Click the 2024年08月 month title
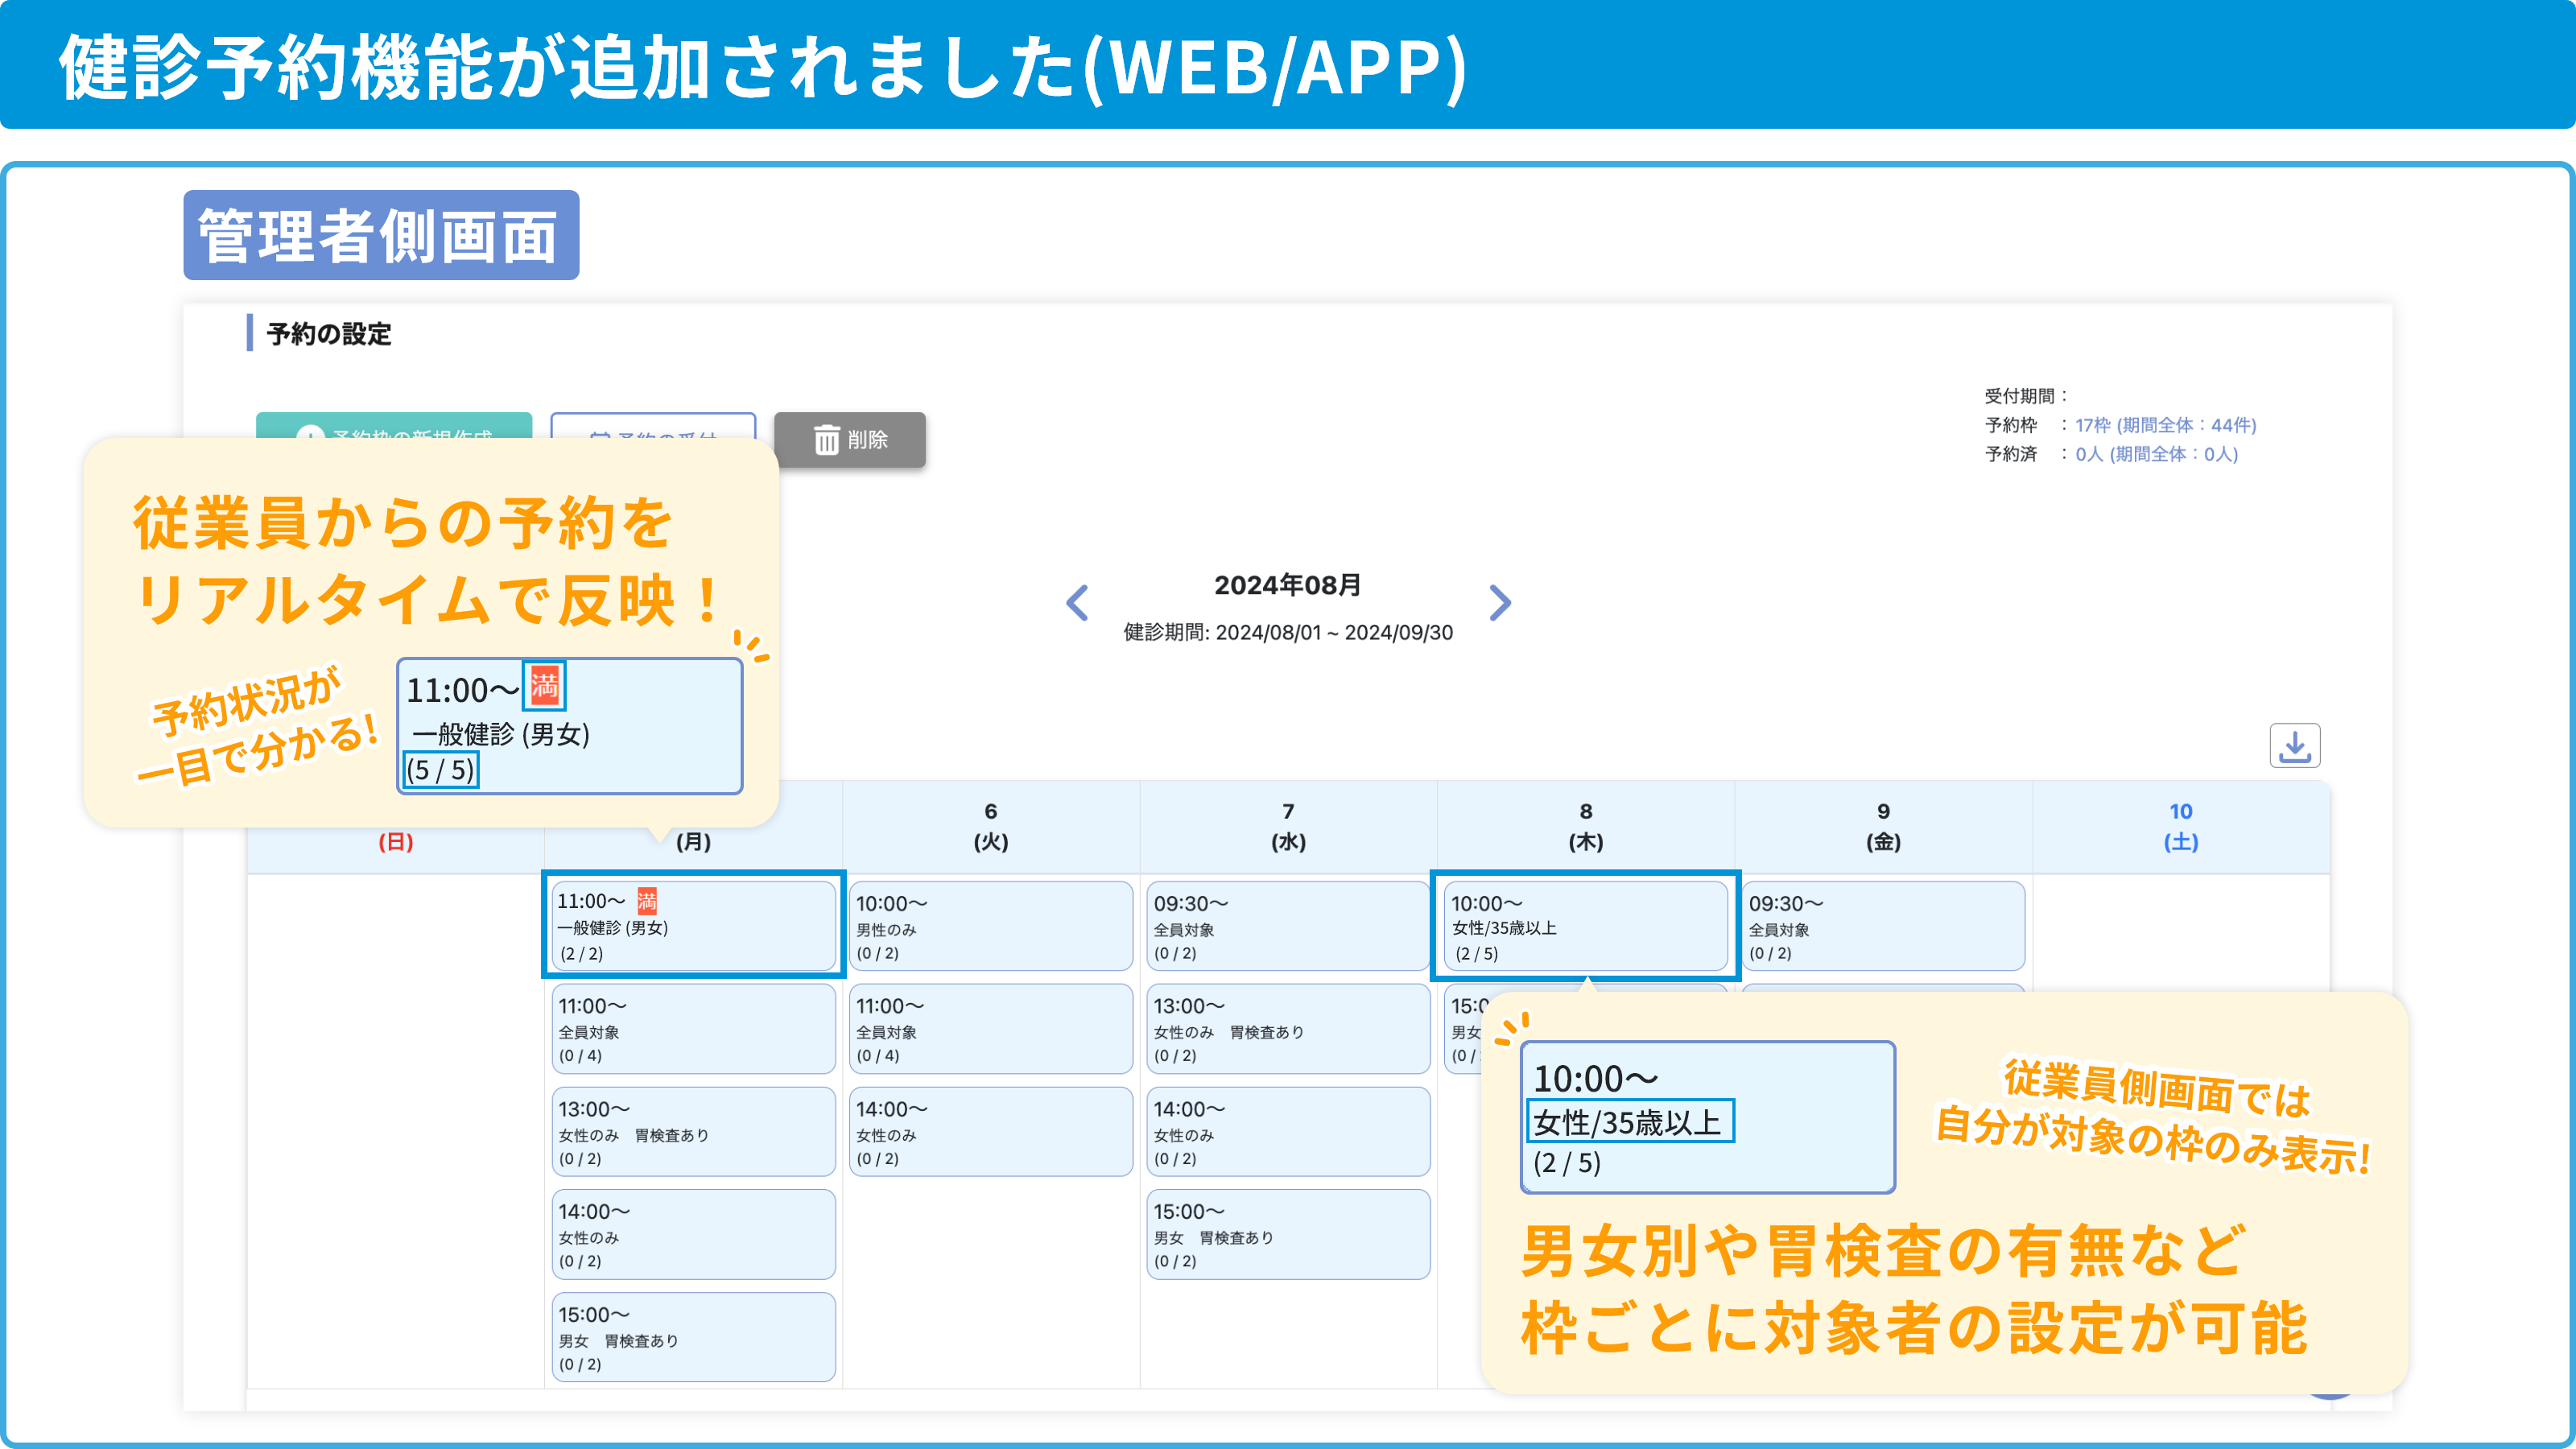Viewport: 2576px width, 1449px height. [x=1288, y=585]
